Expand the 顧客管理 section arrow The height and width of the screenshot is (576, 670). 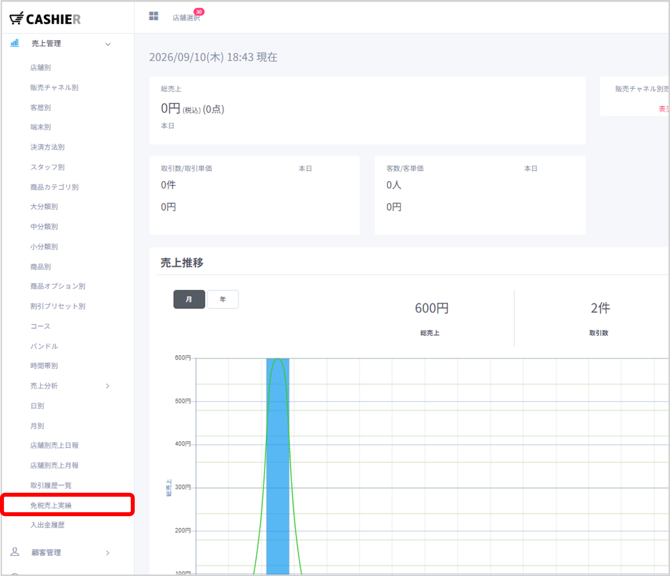point(108,552)
